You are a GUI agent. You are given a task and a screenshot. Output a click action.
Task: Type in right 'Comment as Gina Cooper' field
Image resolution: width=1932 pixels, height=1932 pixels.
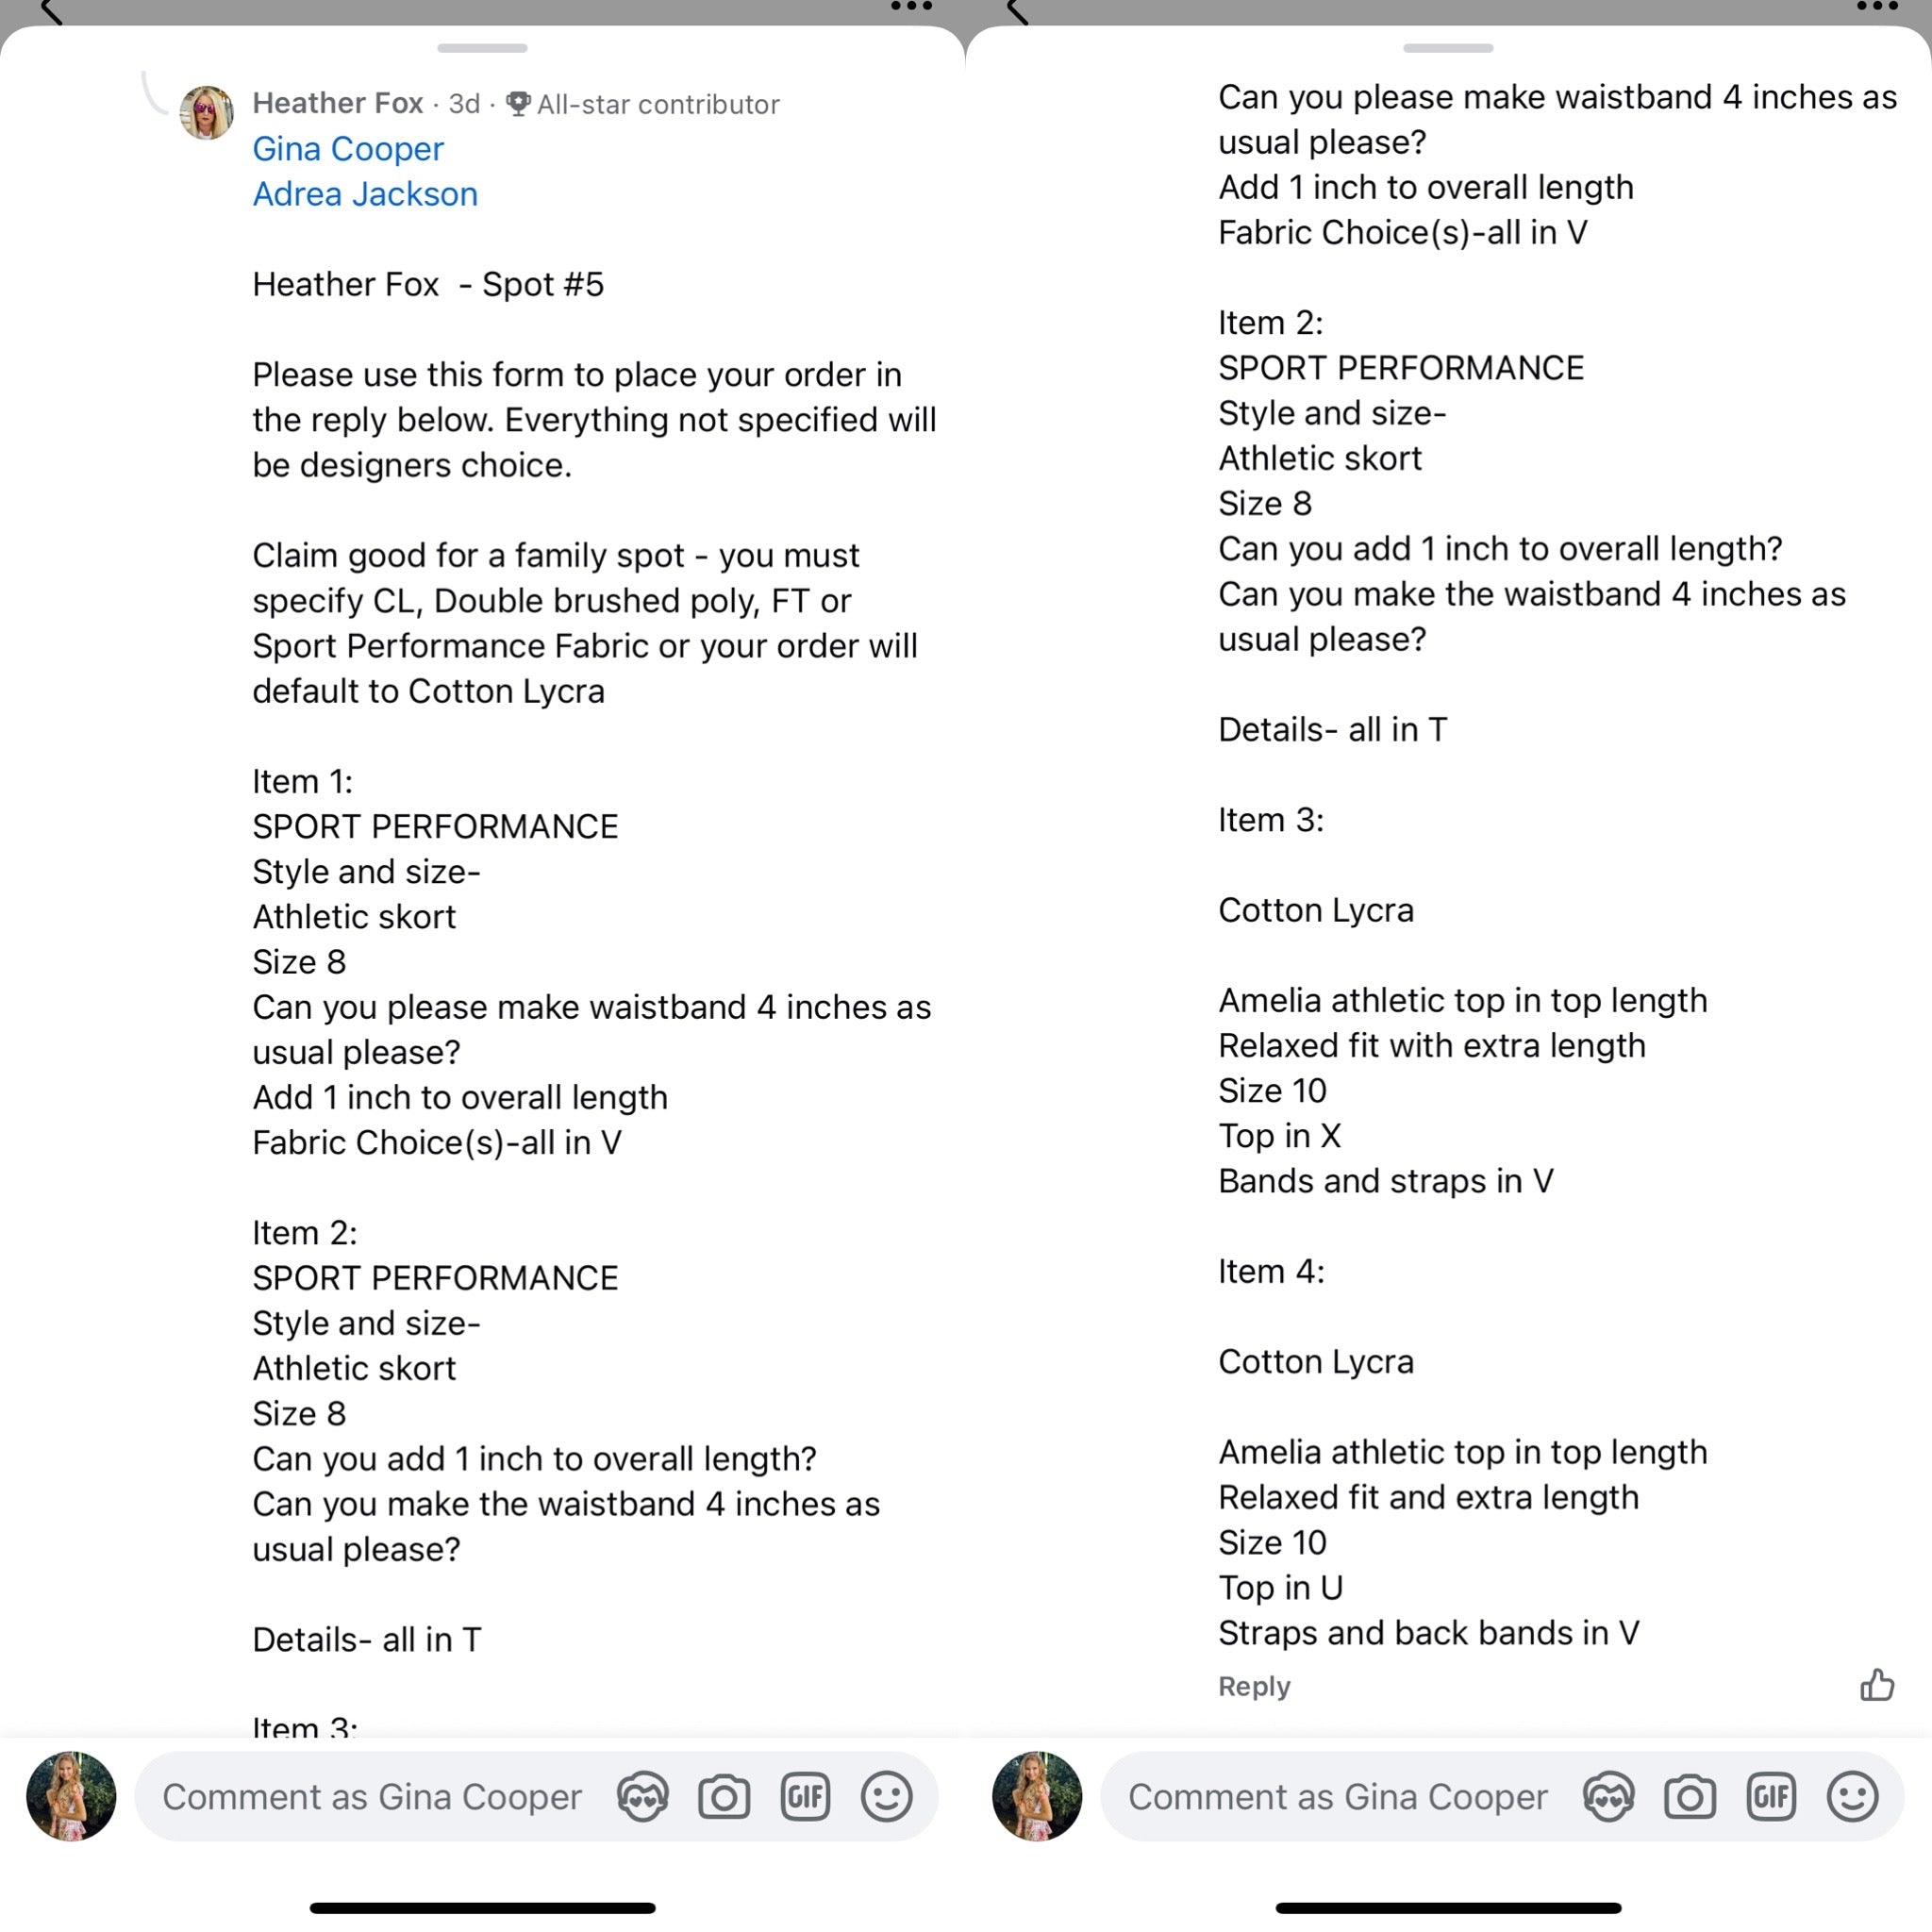[x=1338, y=1797]
